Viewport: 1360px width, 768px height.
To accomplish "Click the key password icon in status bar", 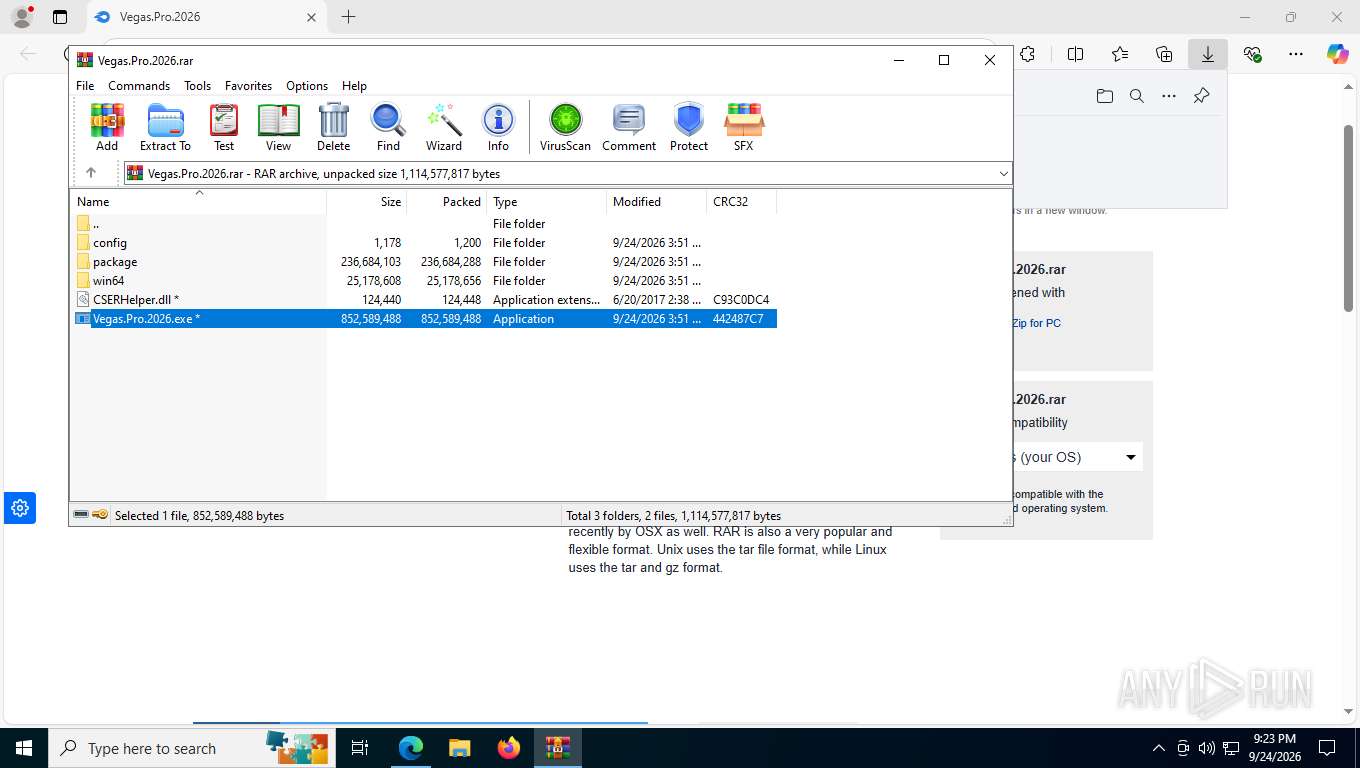I will click(100, 515).
